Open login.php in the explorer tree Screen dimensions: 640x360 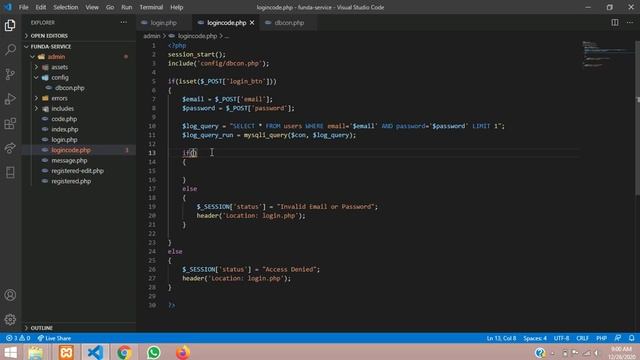point(64,140)
